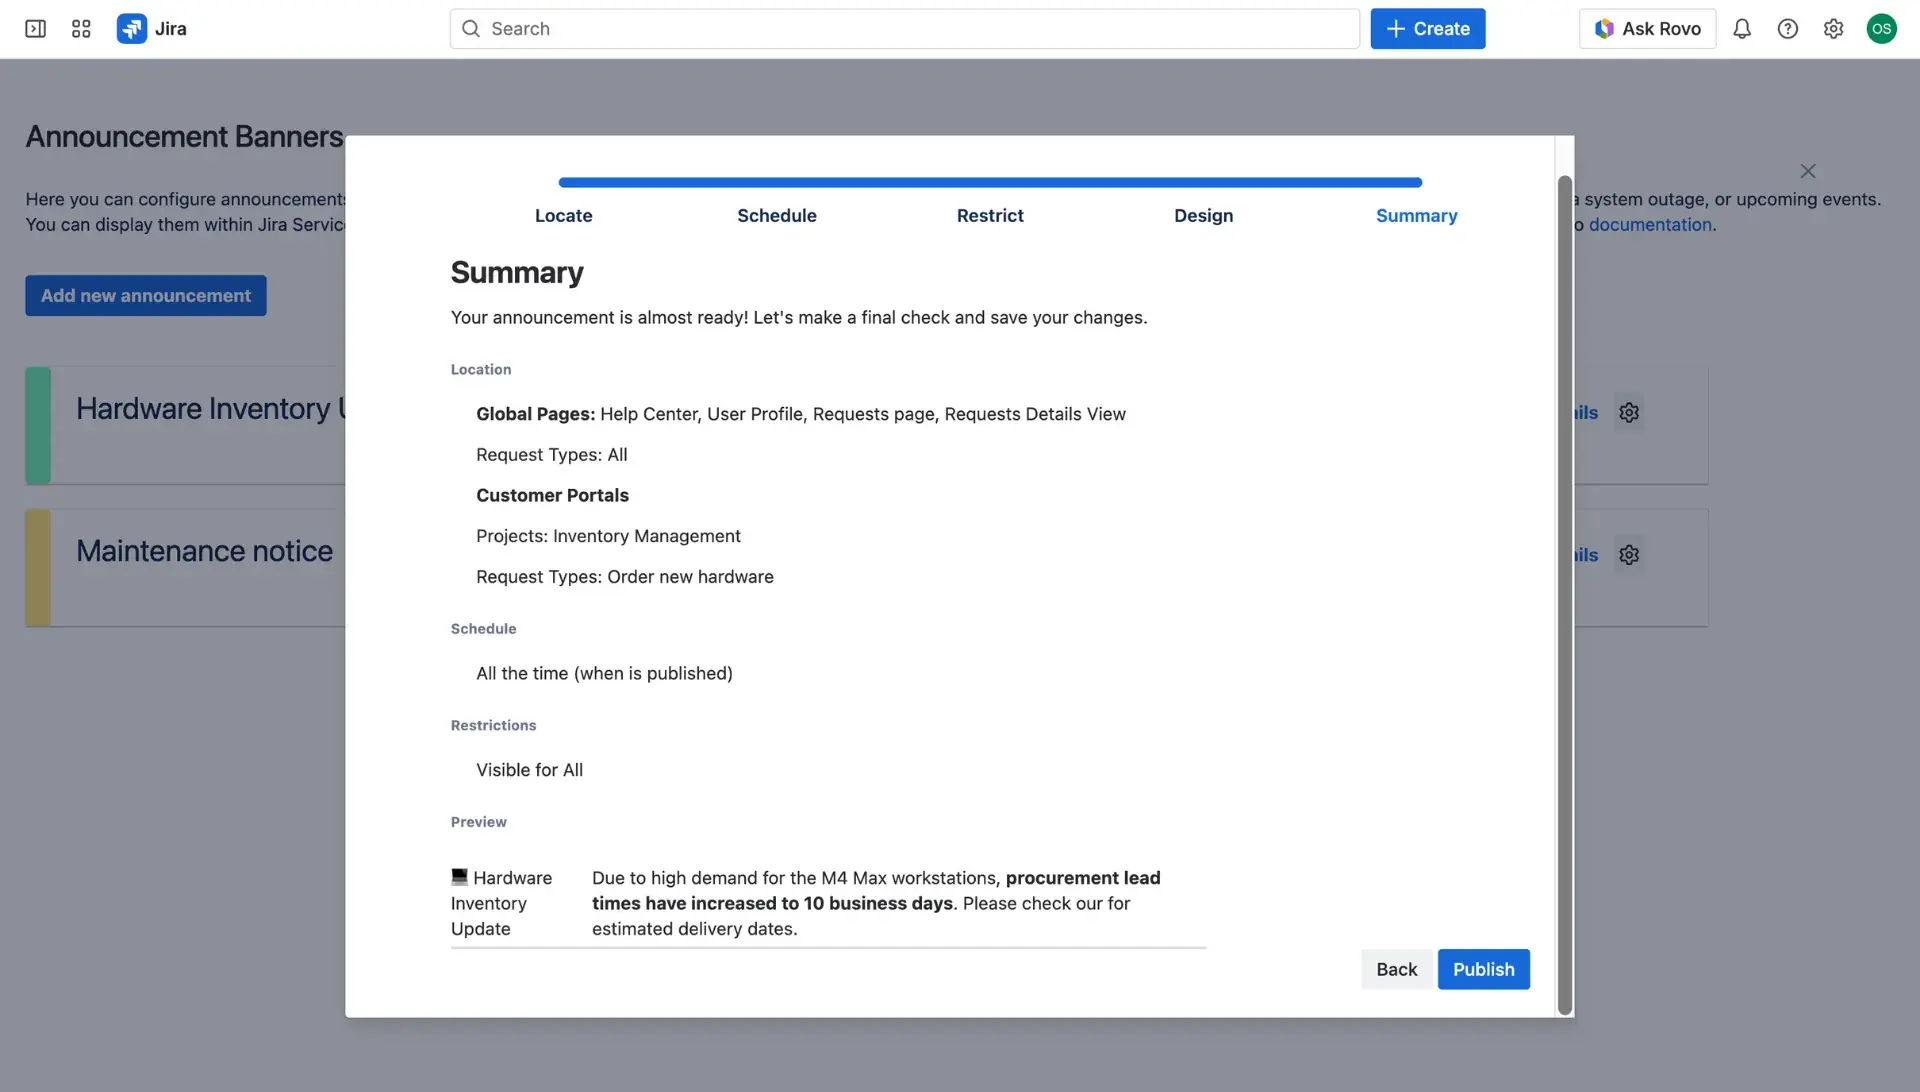Go Back in the announcement wizard

1396,969
